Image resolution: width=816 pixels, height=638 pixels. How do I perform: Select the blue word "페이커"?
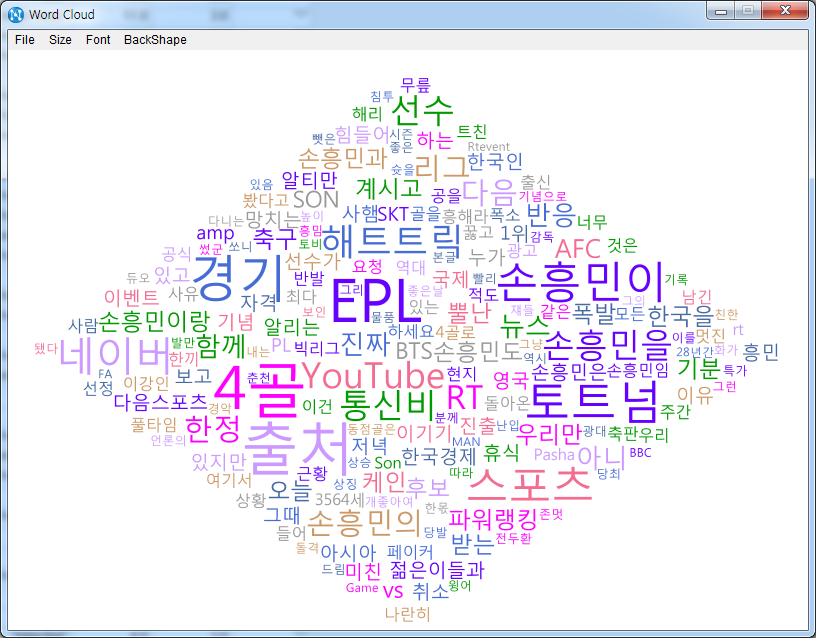pyautogui.click(x=410, y=552)
